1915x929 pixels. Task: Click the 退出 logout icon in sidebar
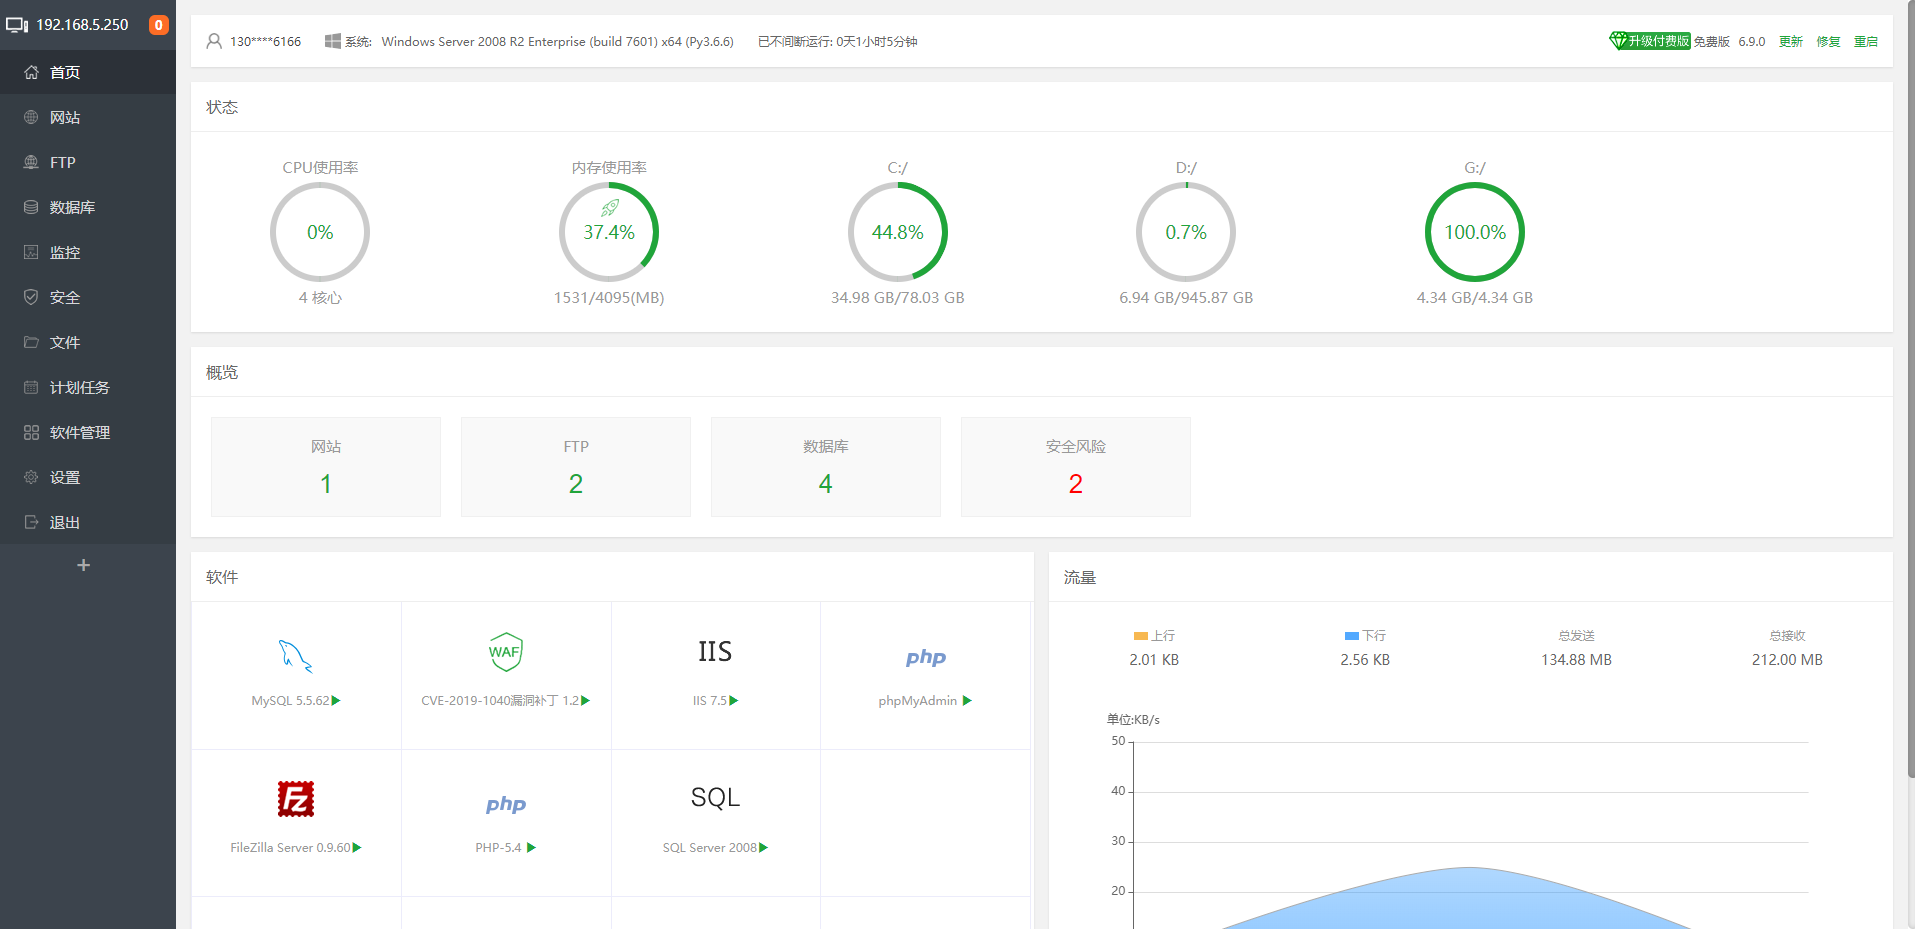click(x=31, y=522)
